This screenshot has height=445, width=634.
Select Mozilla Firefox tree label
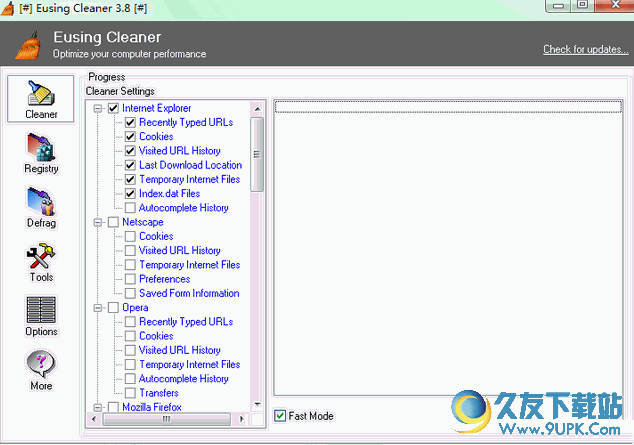click(152, 407)
